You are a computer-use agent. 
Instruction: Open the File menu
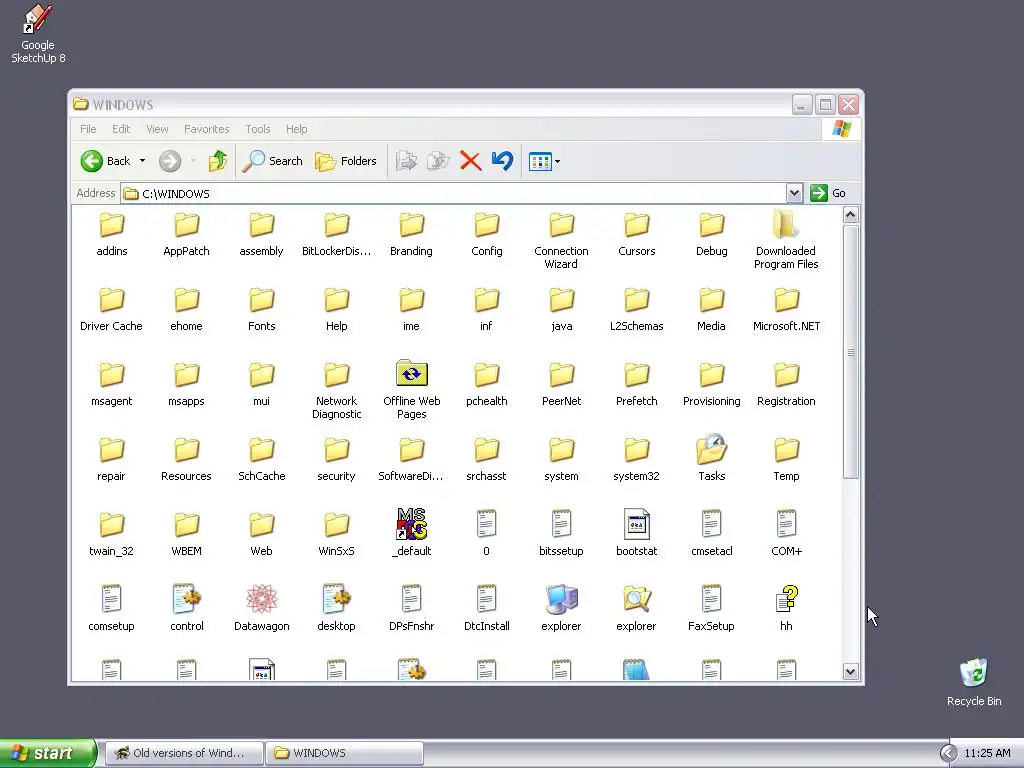pos(88,129)
